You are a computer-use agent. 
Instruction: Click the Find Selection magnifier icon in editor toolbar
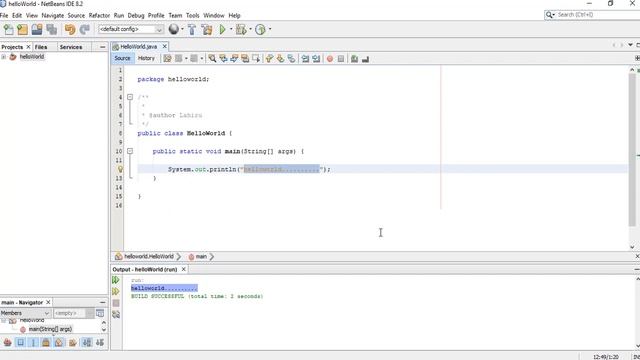point(212,59)
